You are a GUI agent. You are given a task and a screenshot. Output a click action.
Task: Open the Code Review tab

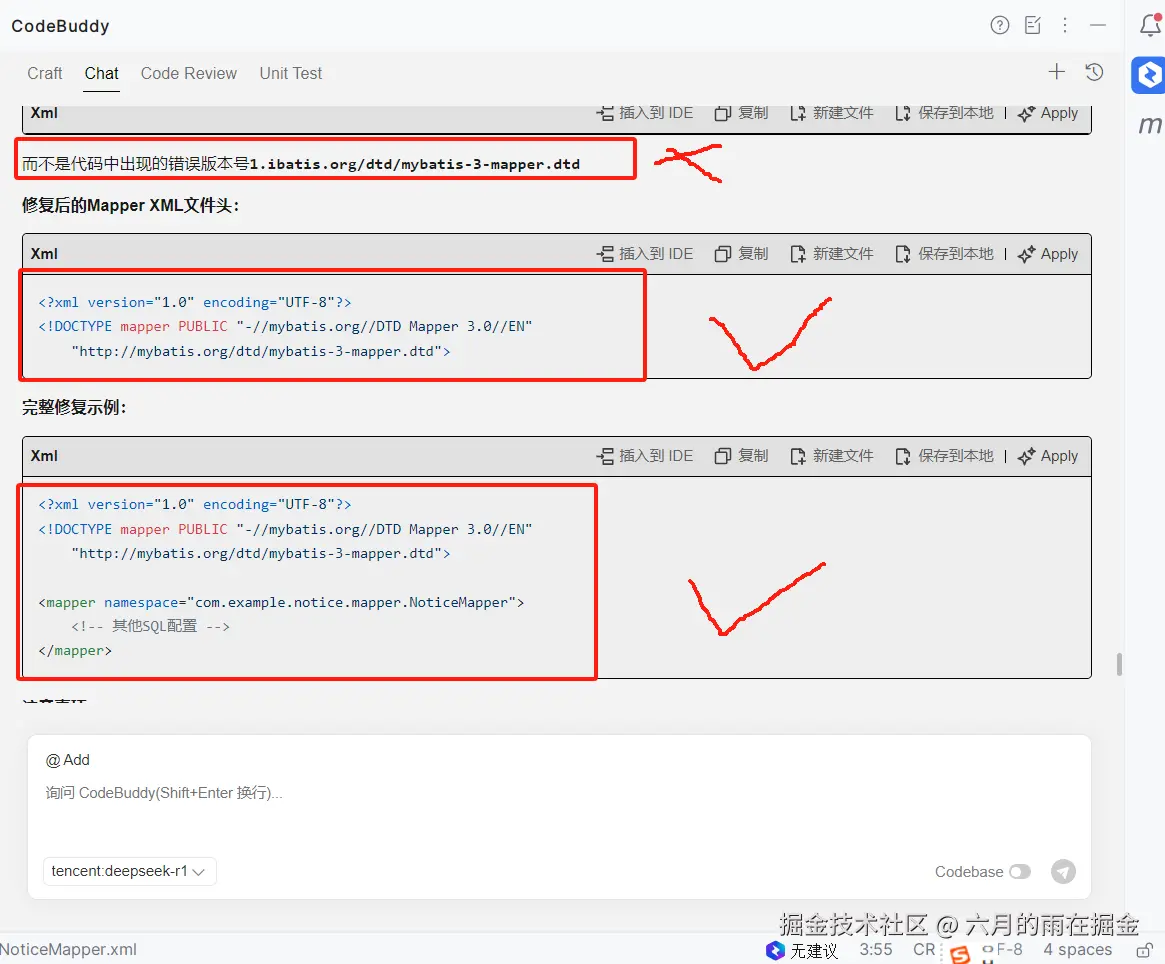pos(189,74)
